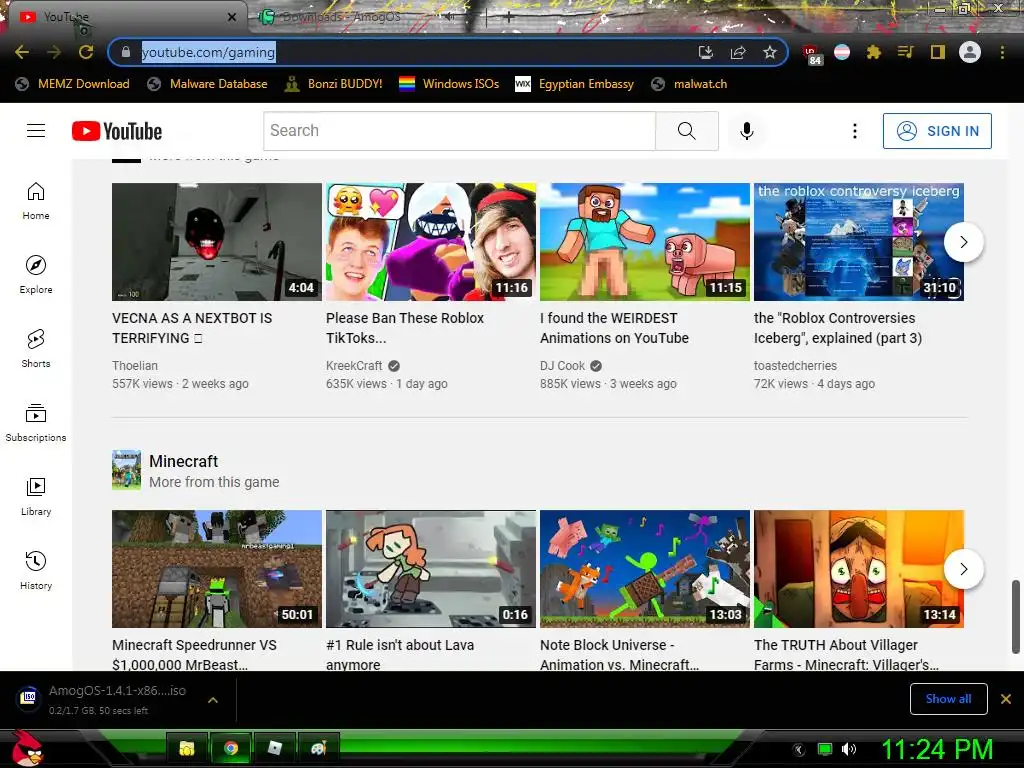Open History in sidebar
Viewport: 1024px width, 768px height.
coord(36,571)
